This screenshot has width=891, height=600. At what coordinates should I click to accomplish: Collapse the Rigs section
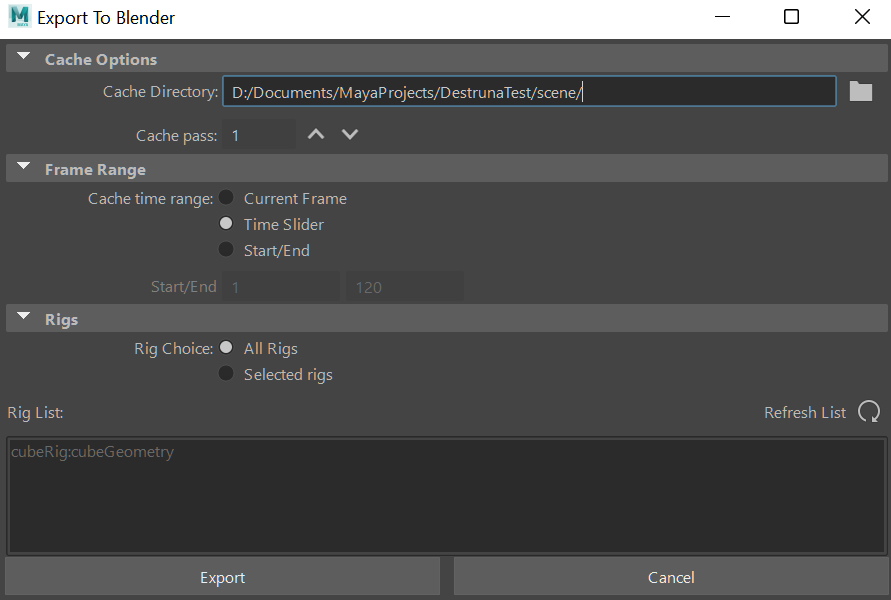click(x=22, y=317)
